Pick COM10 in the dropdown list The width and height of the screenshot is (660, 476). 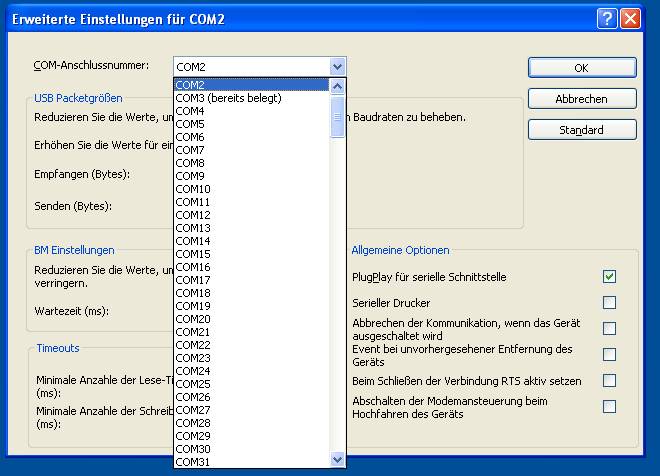(x=193, y=189)
